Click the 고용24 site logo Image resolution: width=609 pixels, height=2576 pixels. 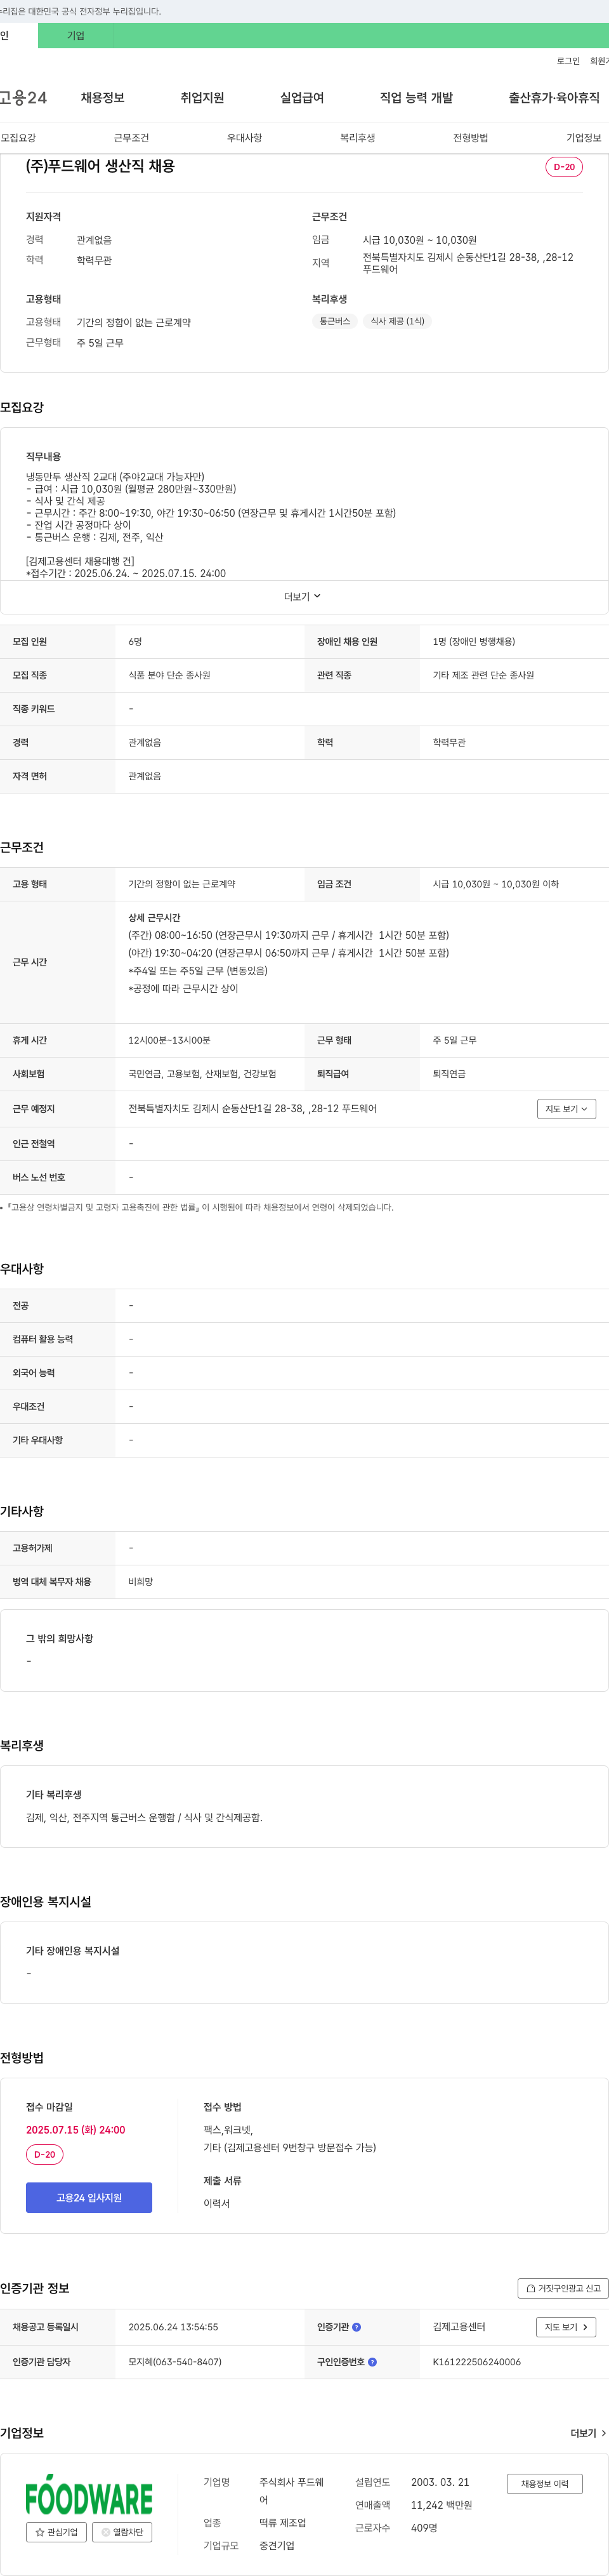(x=23, y=97)
